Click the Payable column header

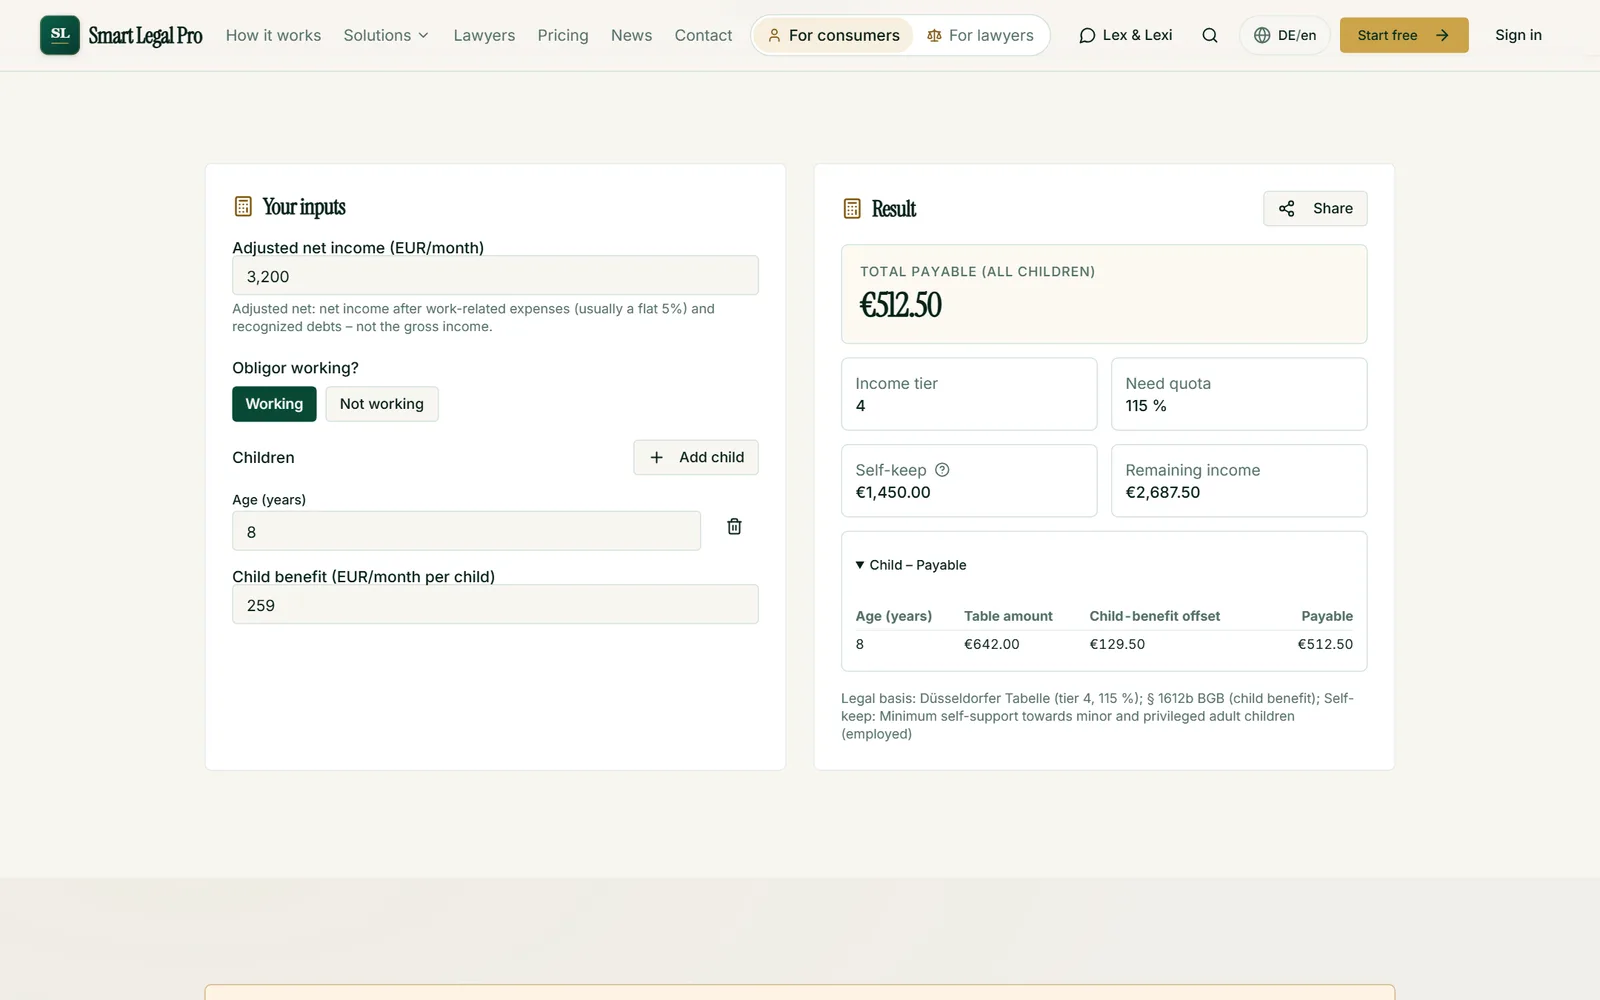(x=1327, y=616)
